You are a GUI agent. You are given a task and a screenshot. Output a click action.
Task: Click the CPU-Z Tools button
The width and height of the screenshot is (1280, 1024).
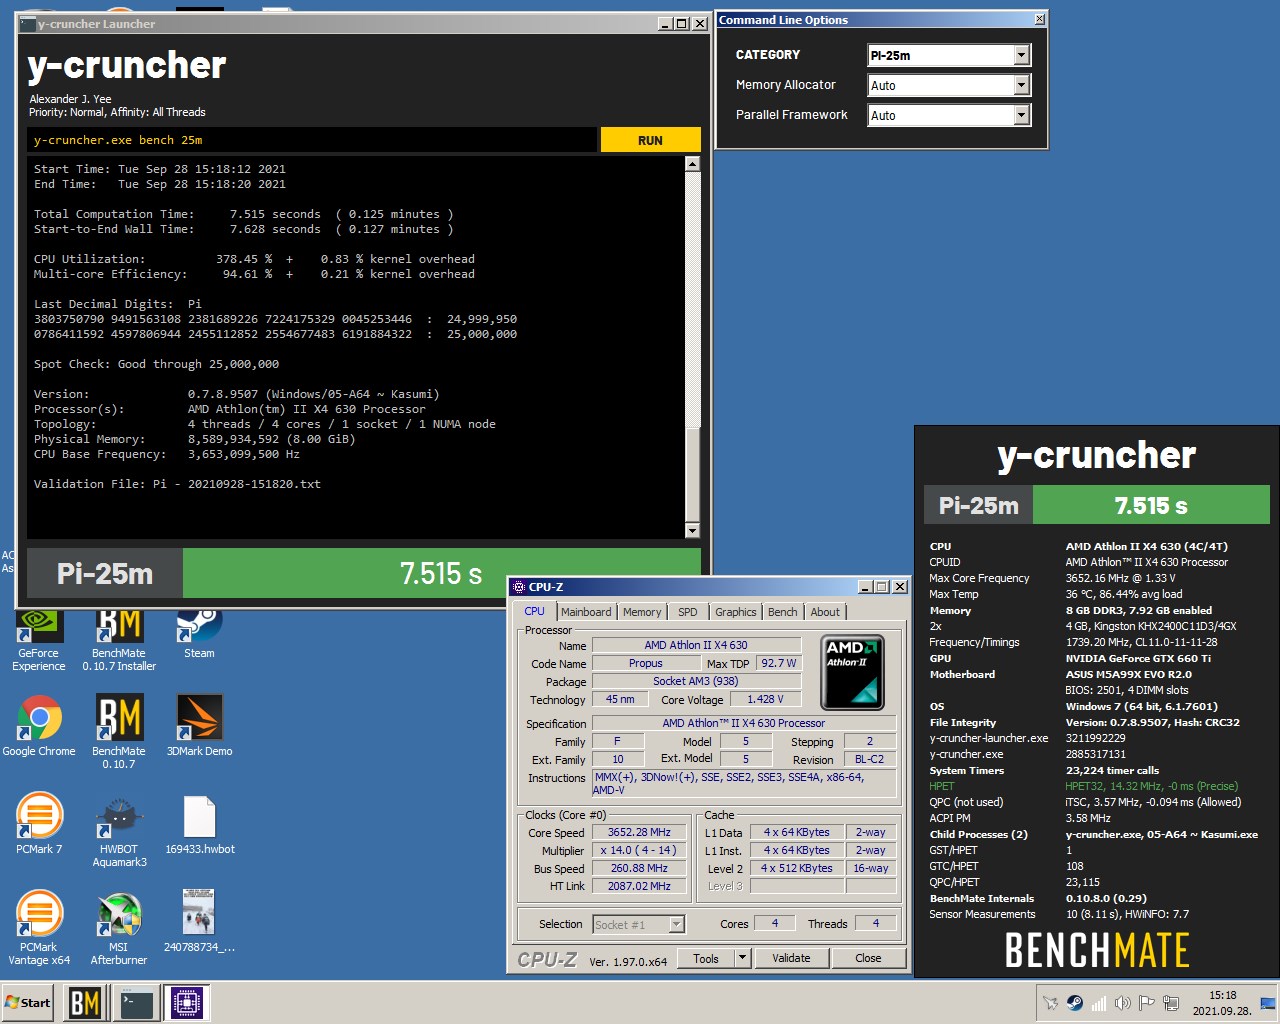(706, 958)
